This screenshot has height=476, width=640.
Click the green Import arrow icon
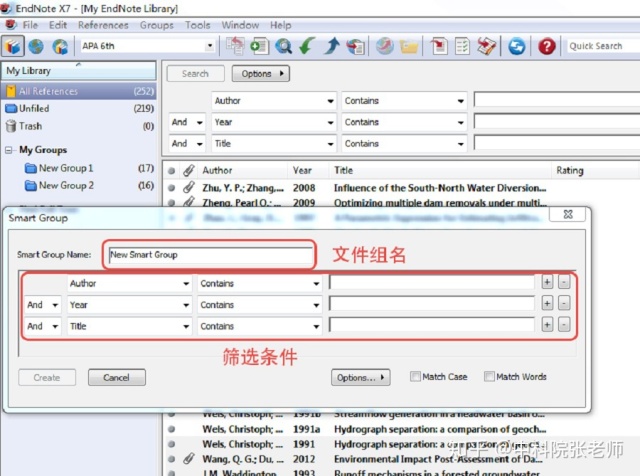point(307,46)
